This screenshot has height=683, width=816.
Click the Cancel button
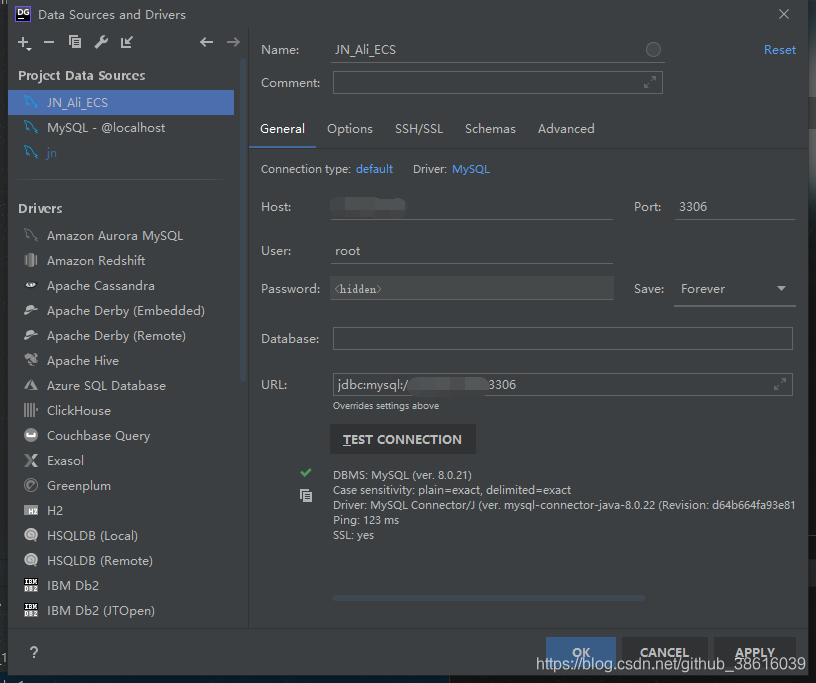665,652
